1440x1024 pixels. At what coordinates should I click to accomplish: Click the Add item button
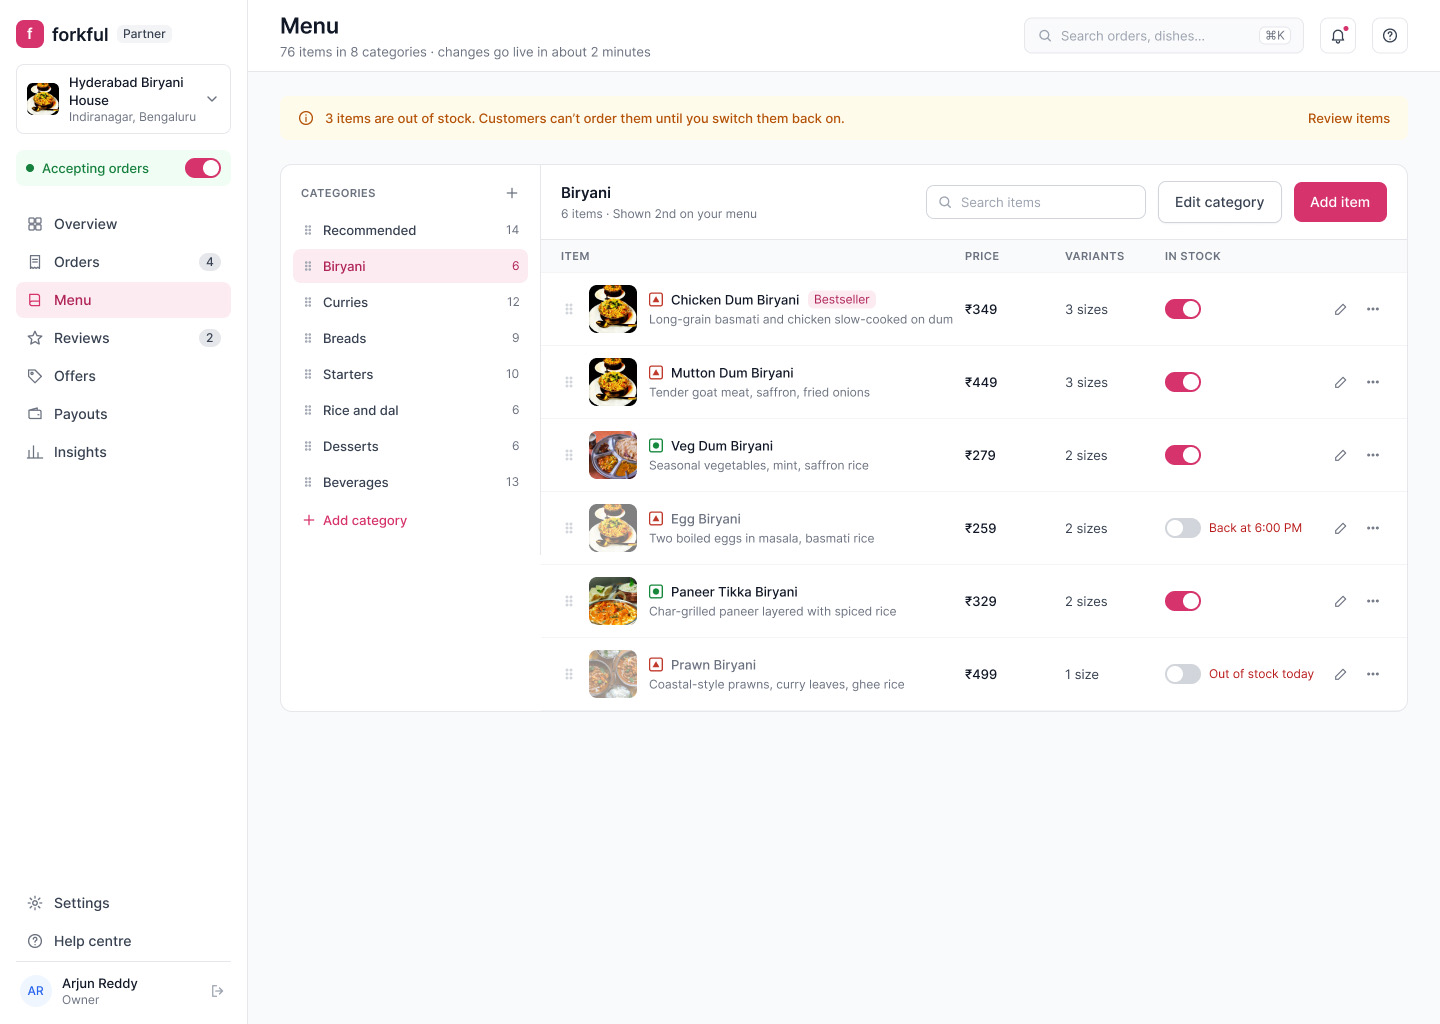(1340, 202)
